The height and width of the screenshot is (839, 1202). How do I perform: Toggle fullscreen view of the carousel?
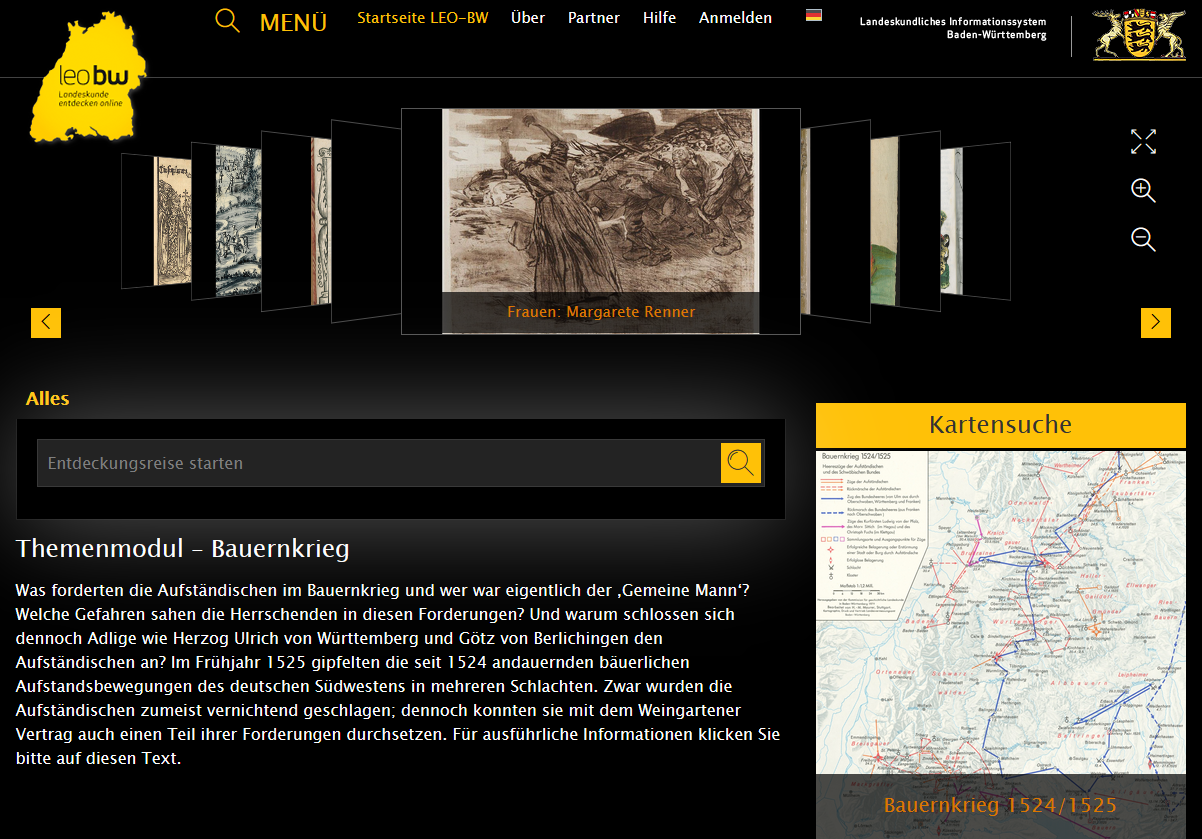[1143, 141]
